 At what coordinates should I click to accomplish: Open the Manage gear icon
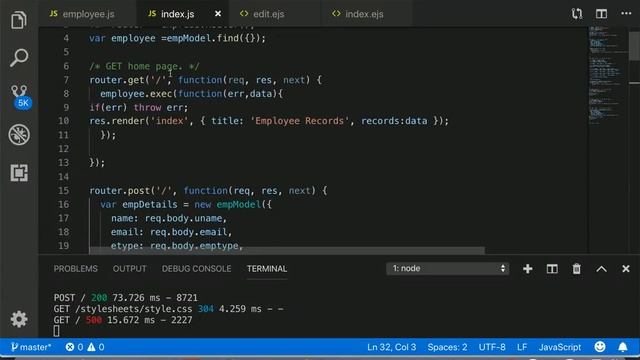tap(19, 319)
